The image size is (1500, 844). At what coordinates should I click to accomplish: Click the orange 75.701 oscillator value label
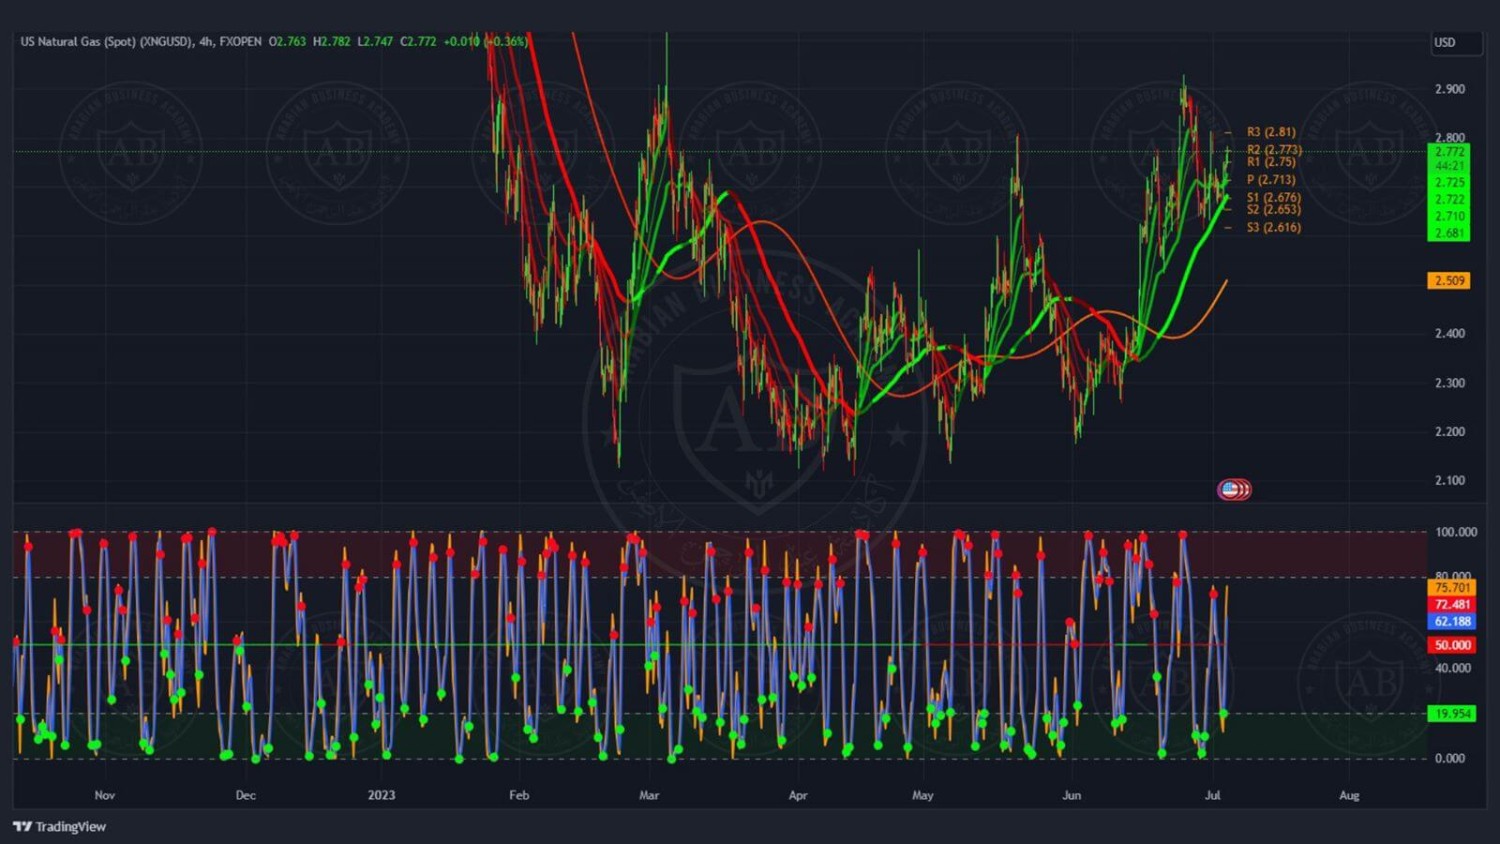click(x=1452, y=588)
